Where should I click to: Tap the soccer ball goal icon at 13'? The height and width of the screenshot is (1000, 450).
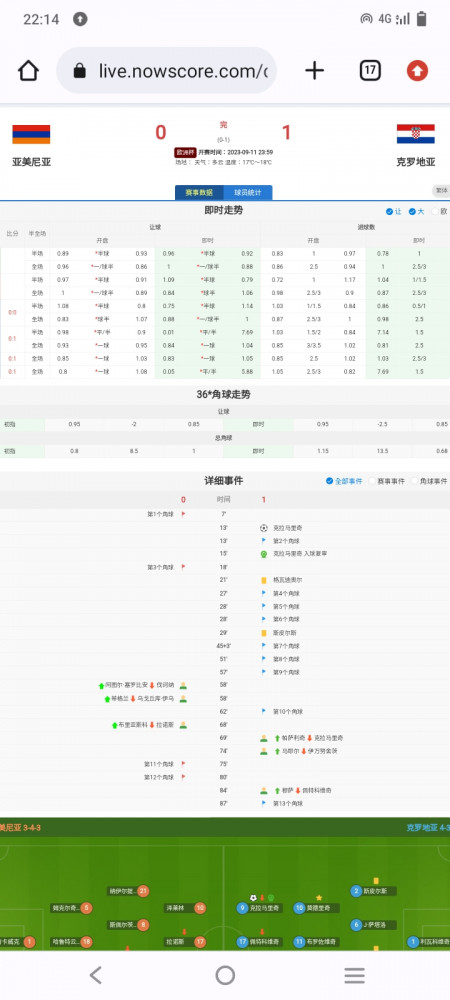[x=263, y=528]
